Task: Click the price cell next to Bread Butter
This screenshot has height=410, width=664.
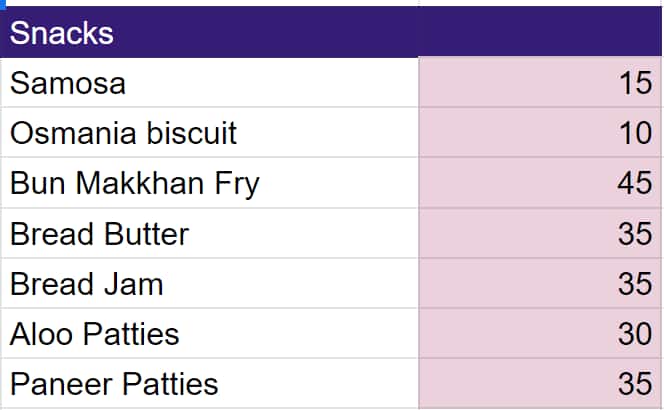Action: (540, 234)
